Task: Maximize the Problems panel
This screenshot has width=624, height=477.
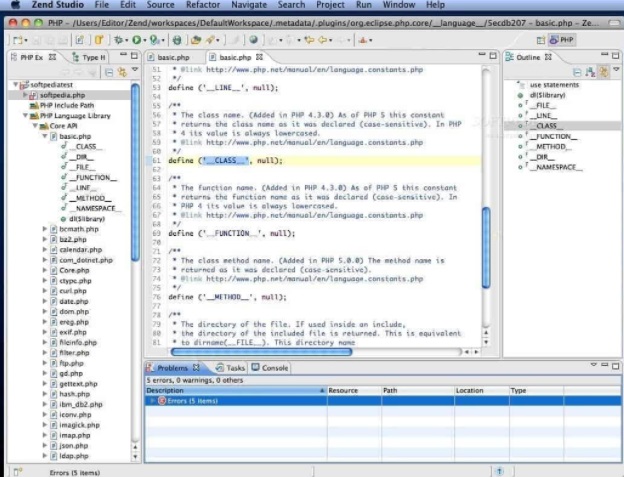Action: [615, 365]
